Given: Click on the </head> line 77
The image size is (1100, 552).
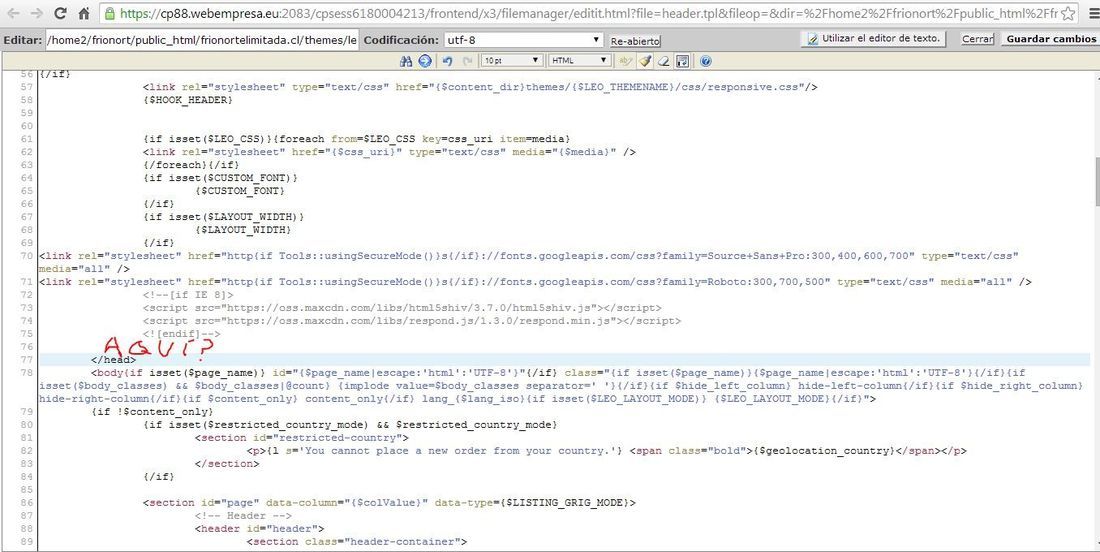Looking at the screenshot, I should tap(114, 360).
